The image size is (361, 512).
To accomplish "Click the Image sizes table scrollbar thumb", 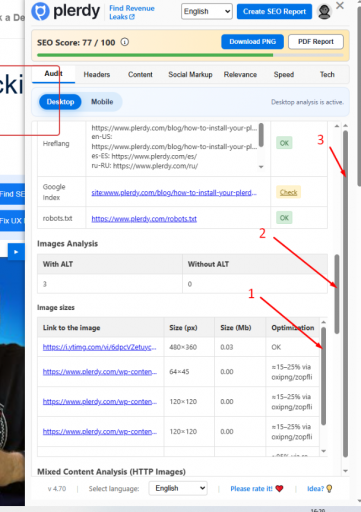I will tap(323, 376).
